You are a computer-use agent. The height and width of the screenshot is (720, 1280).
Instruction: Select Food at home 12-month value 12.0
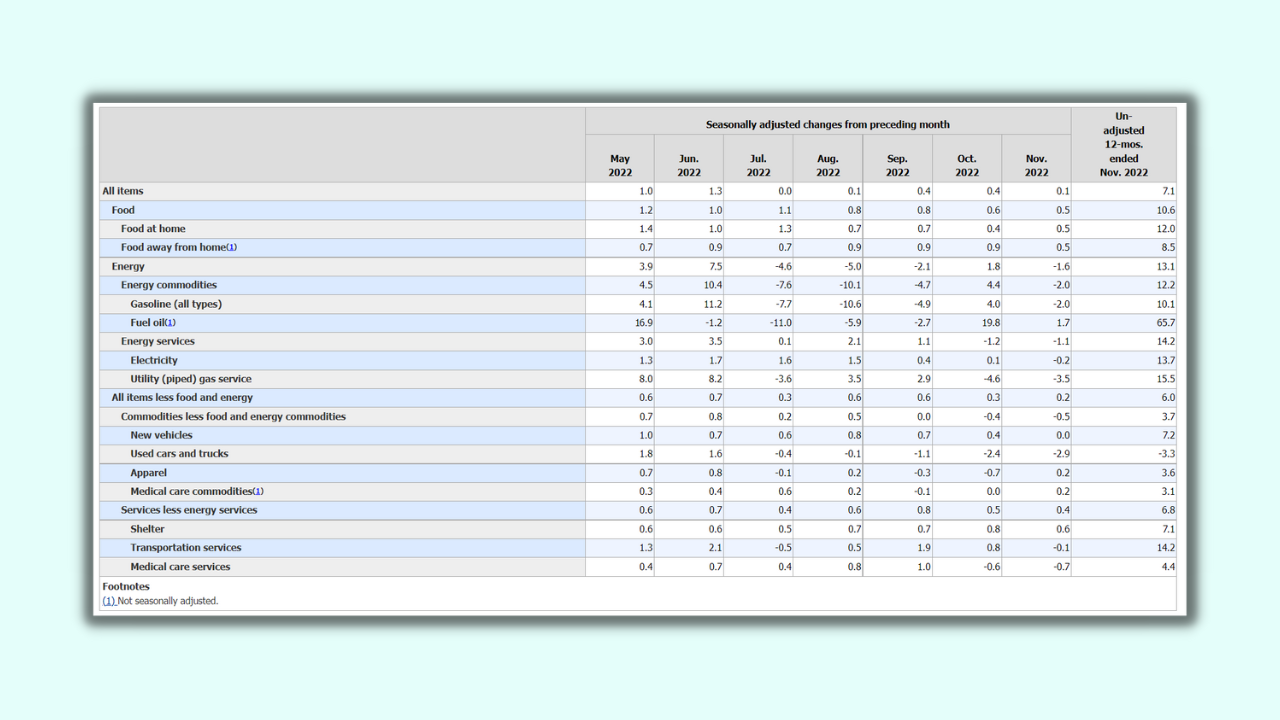pos(1165,229)
